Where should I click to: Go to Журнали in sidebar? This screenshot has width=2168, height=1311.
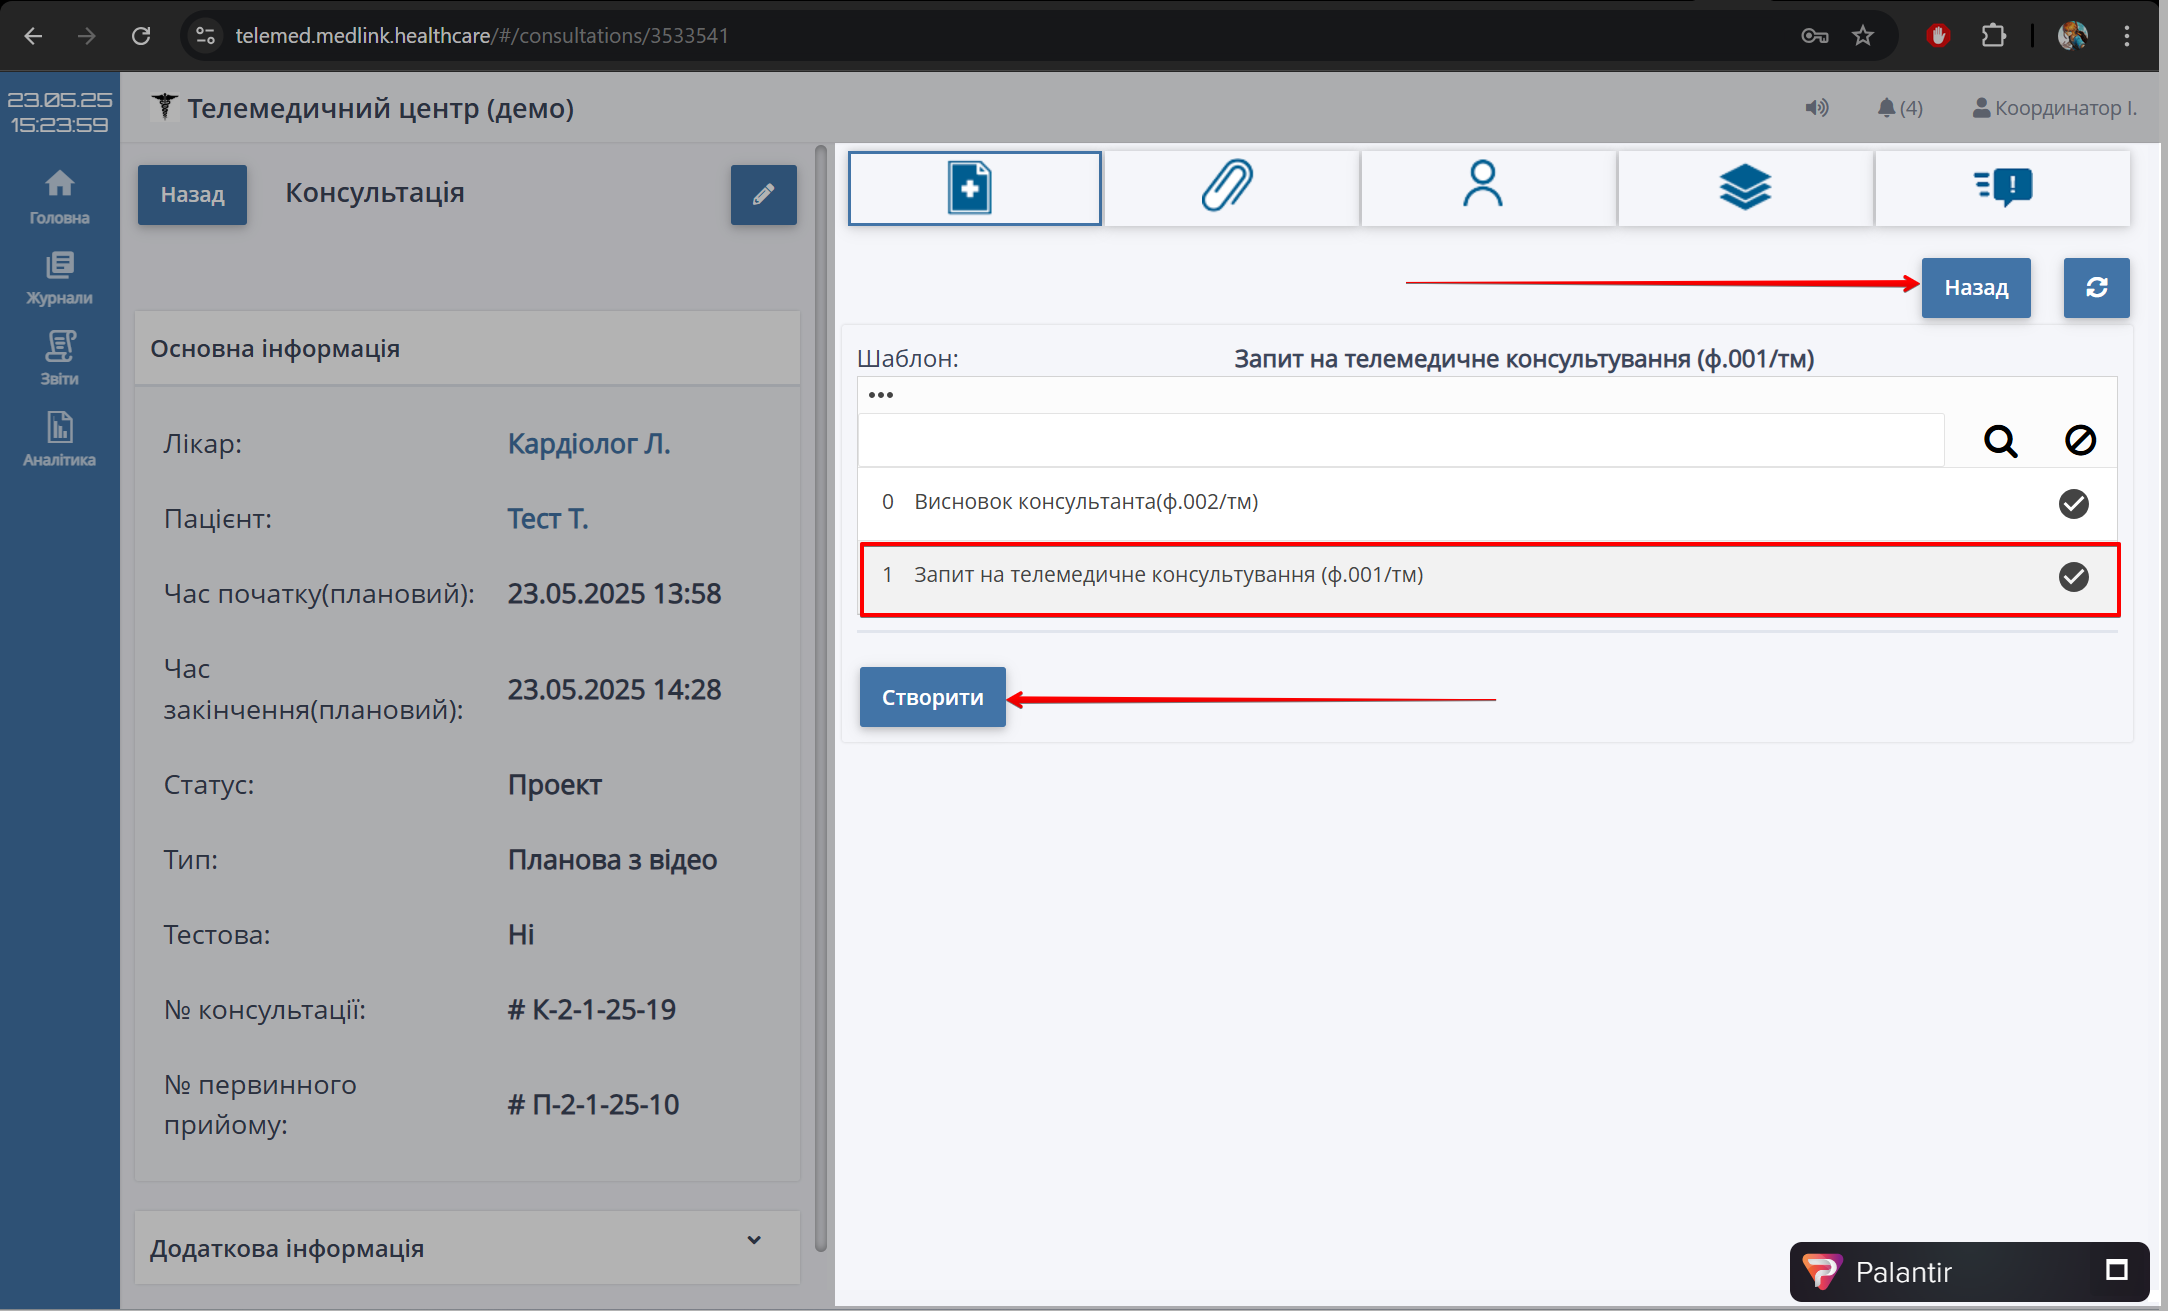59,278
